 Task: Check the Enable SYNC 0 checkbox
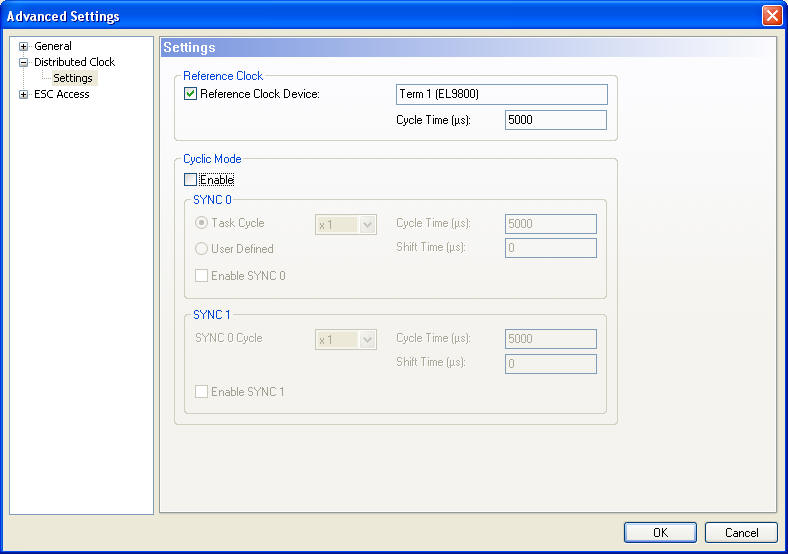tap(201, 275)
